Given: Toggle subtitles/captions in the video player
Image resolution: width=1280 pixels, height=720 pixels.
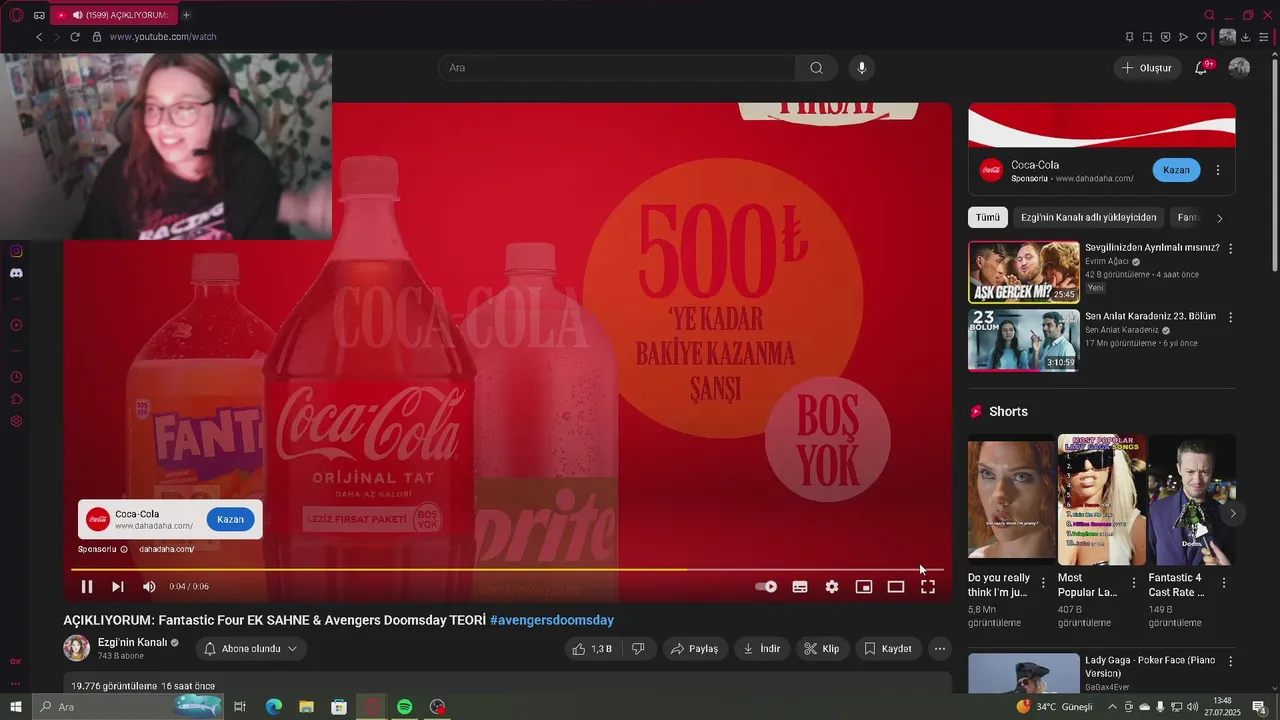Looking at the screenshot, I should coord(800,587).
